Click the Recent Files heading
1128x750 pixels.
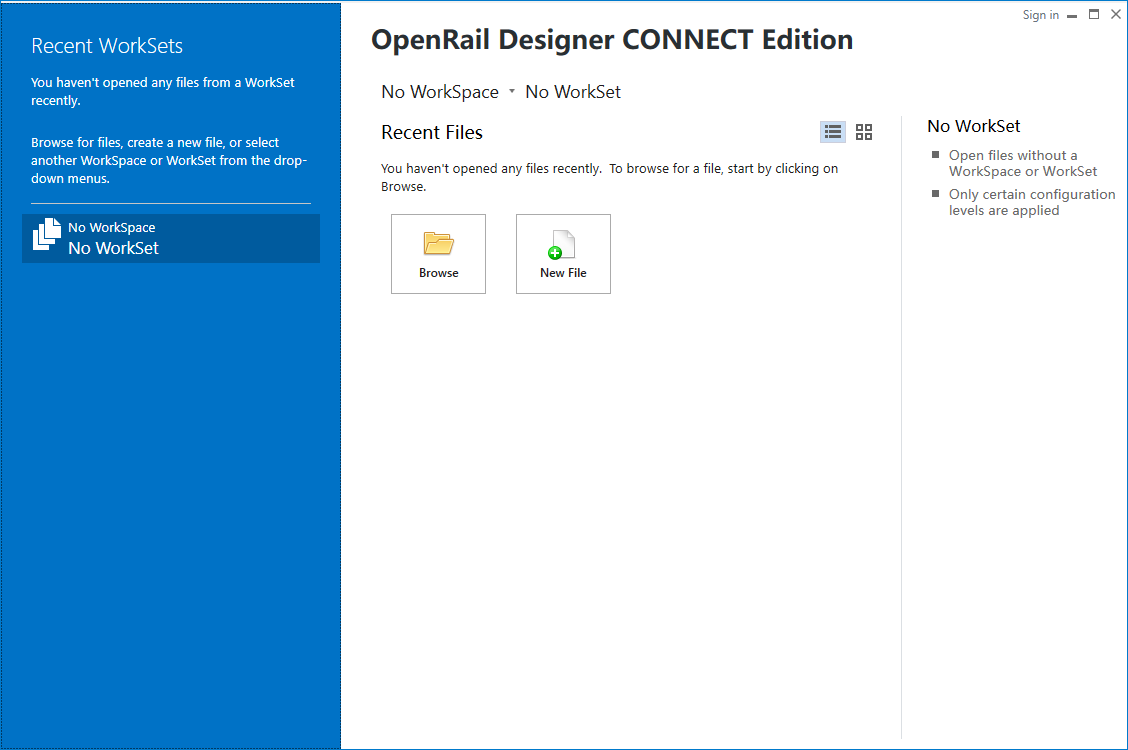(432, 132)
